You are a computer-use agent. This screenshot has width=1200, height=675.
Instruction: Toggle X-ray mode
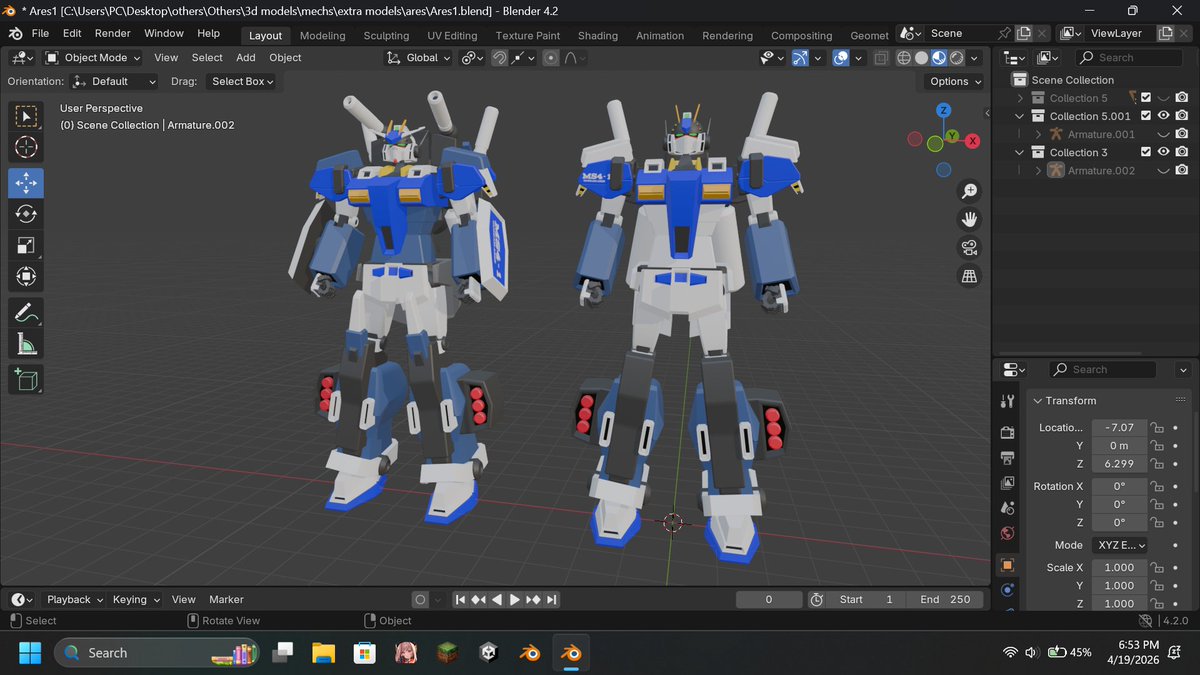(x=880, y=58)
